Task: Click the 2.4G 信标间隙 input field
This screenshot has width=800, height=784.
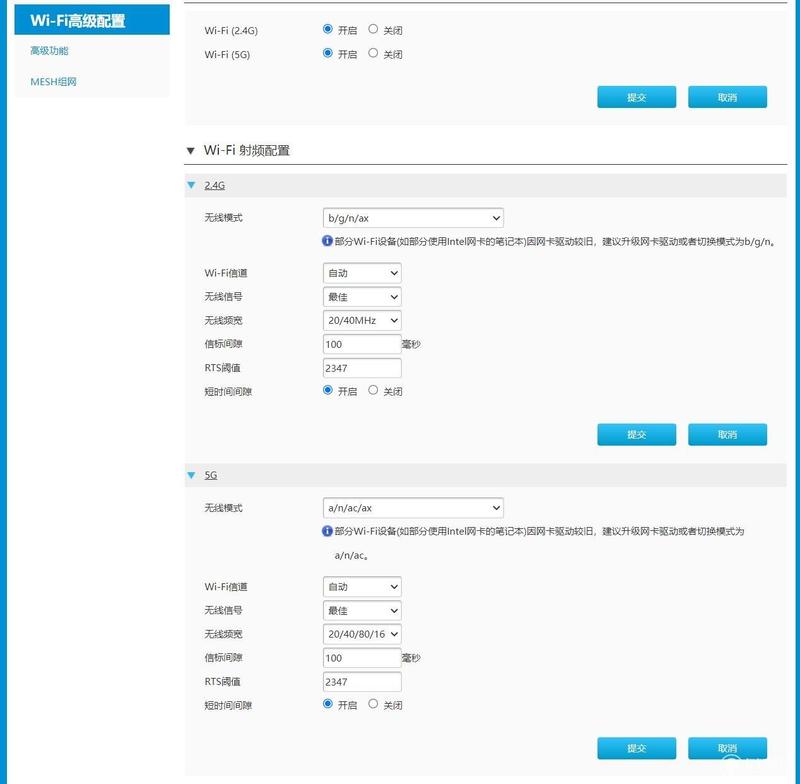Action: coord(362,344)
